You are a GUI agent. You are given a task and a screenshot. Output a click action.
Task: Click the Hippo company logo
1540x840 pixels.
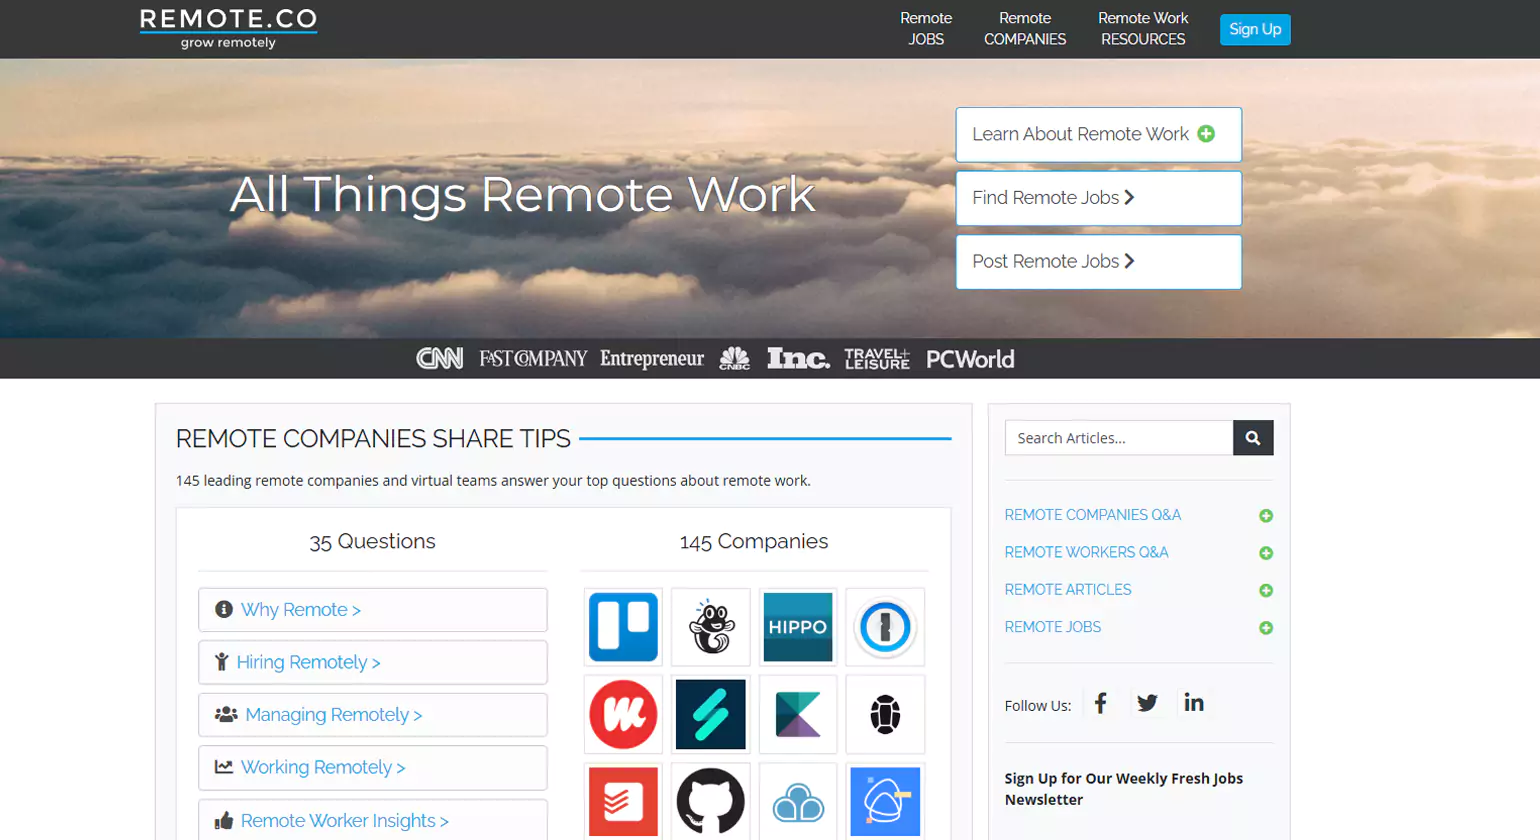click(x=798, y=628)
